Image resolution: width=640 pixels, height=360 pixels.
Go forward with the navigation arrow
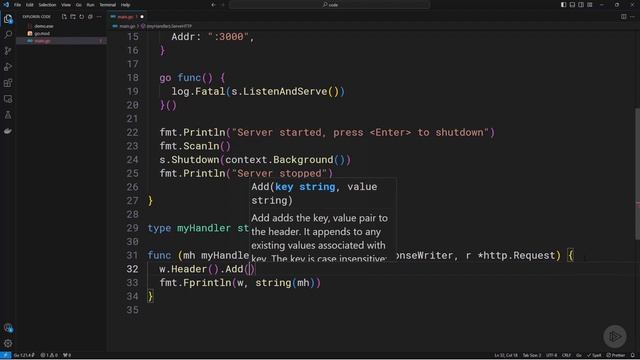coord(223,5)
